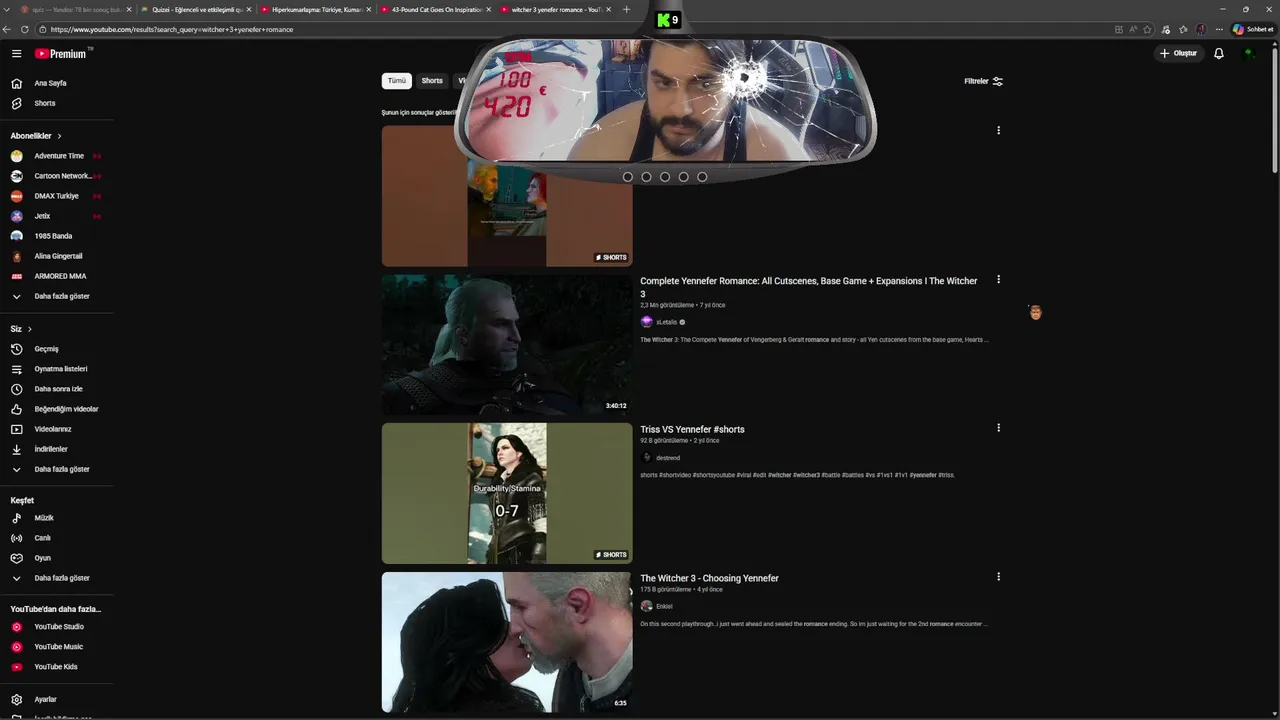The height and width of the screenshot is (720, 1280).
Task: Open Videolarınız in the sidebar
Action: [x=53, y=429]
